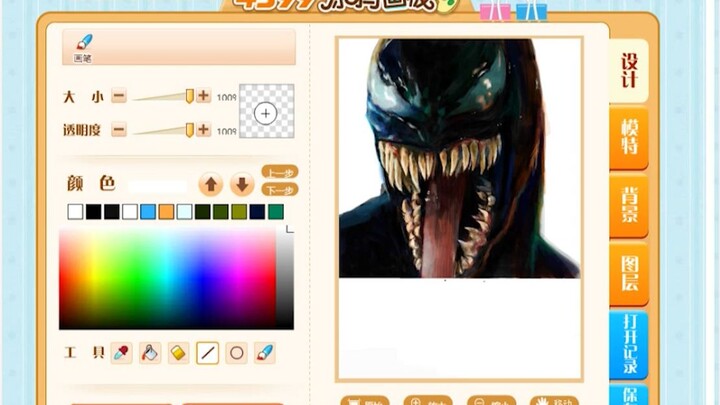Image resolution: width=720 pixels, height=405 pixels.
Task: Select the paint bucket fill tool
Action: click(x=150, y=353)
